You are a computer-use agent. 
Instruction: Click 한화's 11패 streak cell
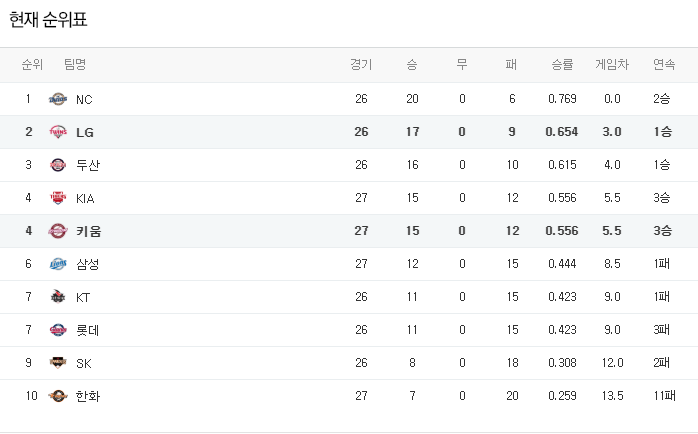[x=663, y=396]
